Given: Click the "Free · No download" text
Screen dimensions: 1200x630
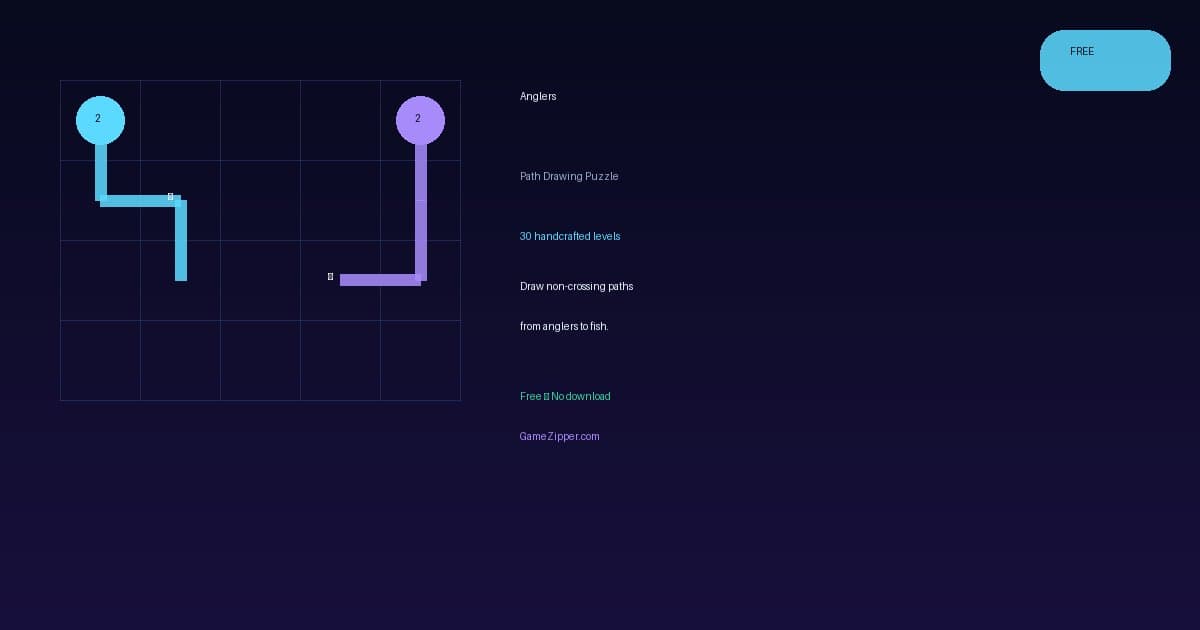Looking at the screenshot, I should point(565,396).
